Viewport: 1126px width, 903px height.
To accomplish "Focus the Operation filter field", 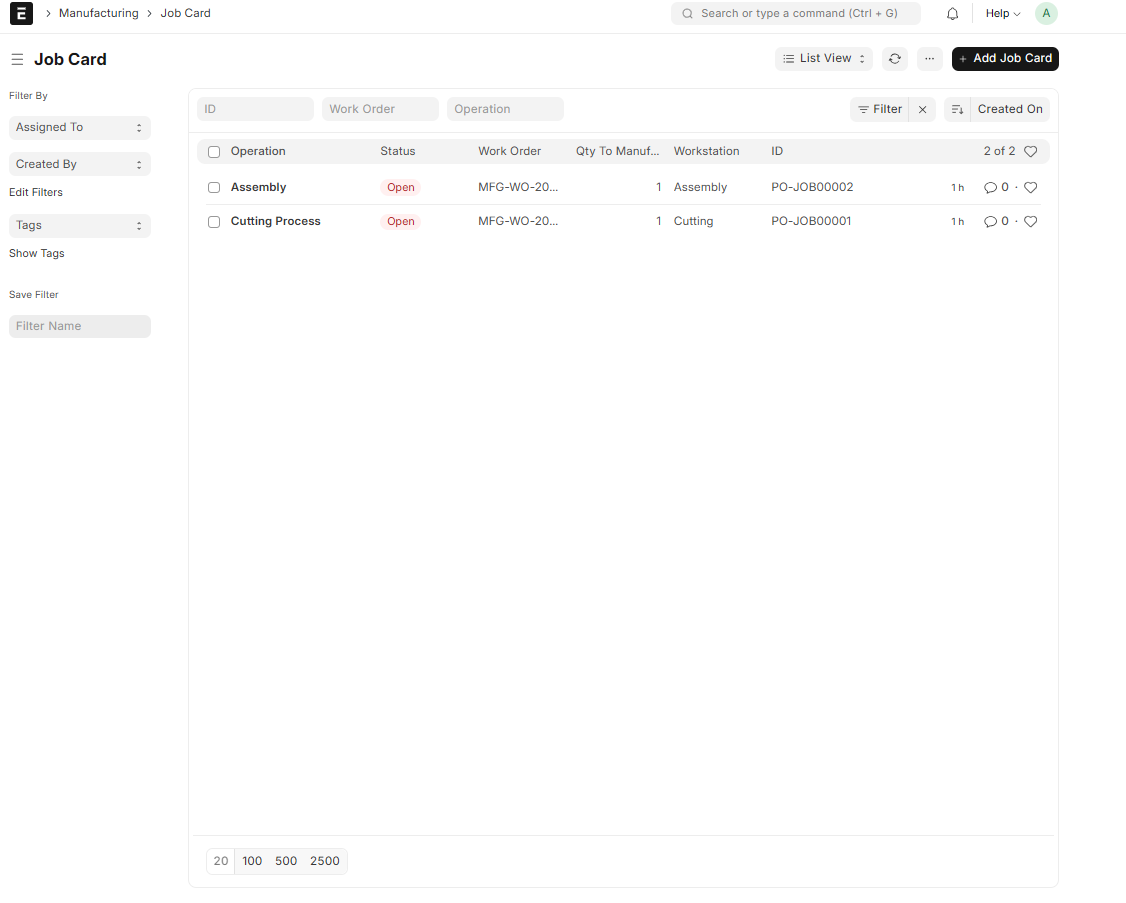I will point(505,109).
